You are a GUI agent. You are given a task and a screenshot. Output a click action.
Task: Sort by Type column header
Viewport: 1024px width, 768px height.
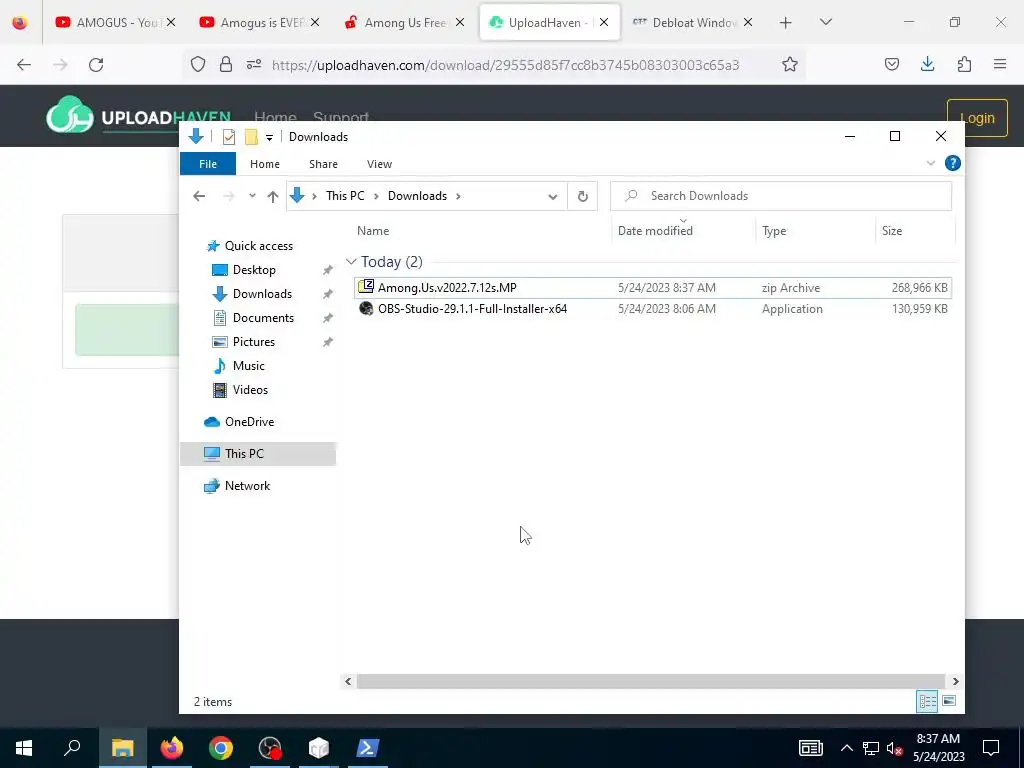[774, 231]
